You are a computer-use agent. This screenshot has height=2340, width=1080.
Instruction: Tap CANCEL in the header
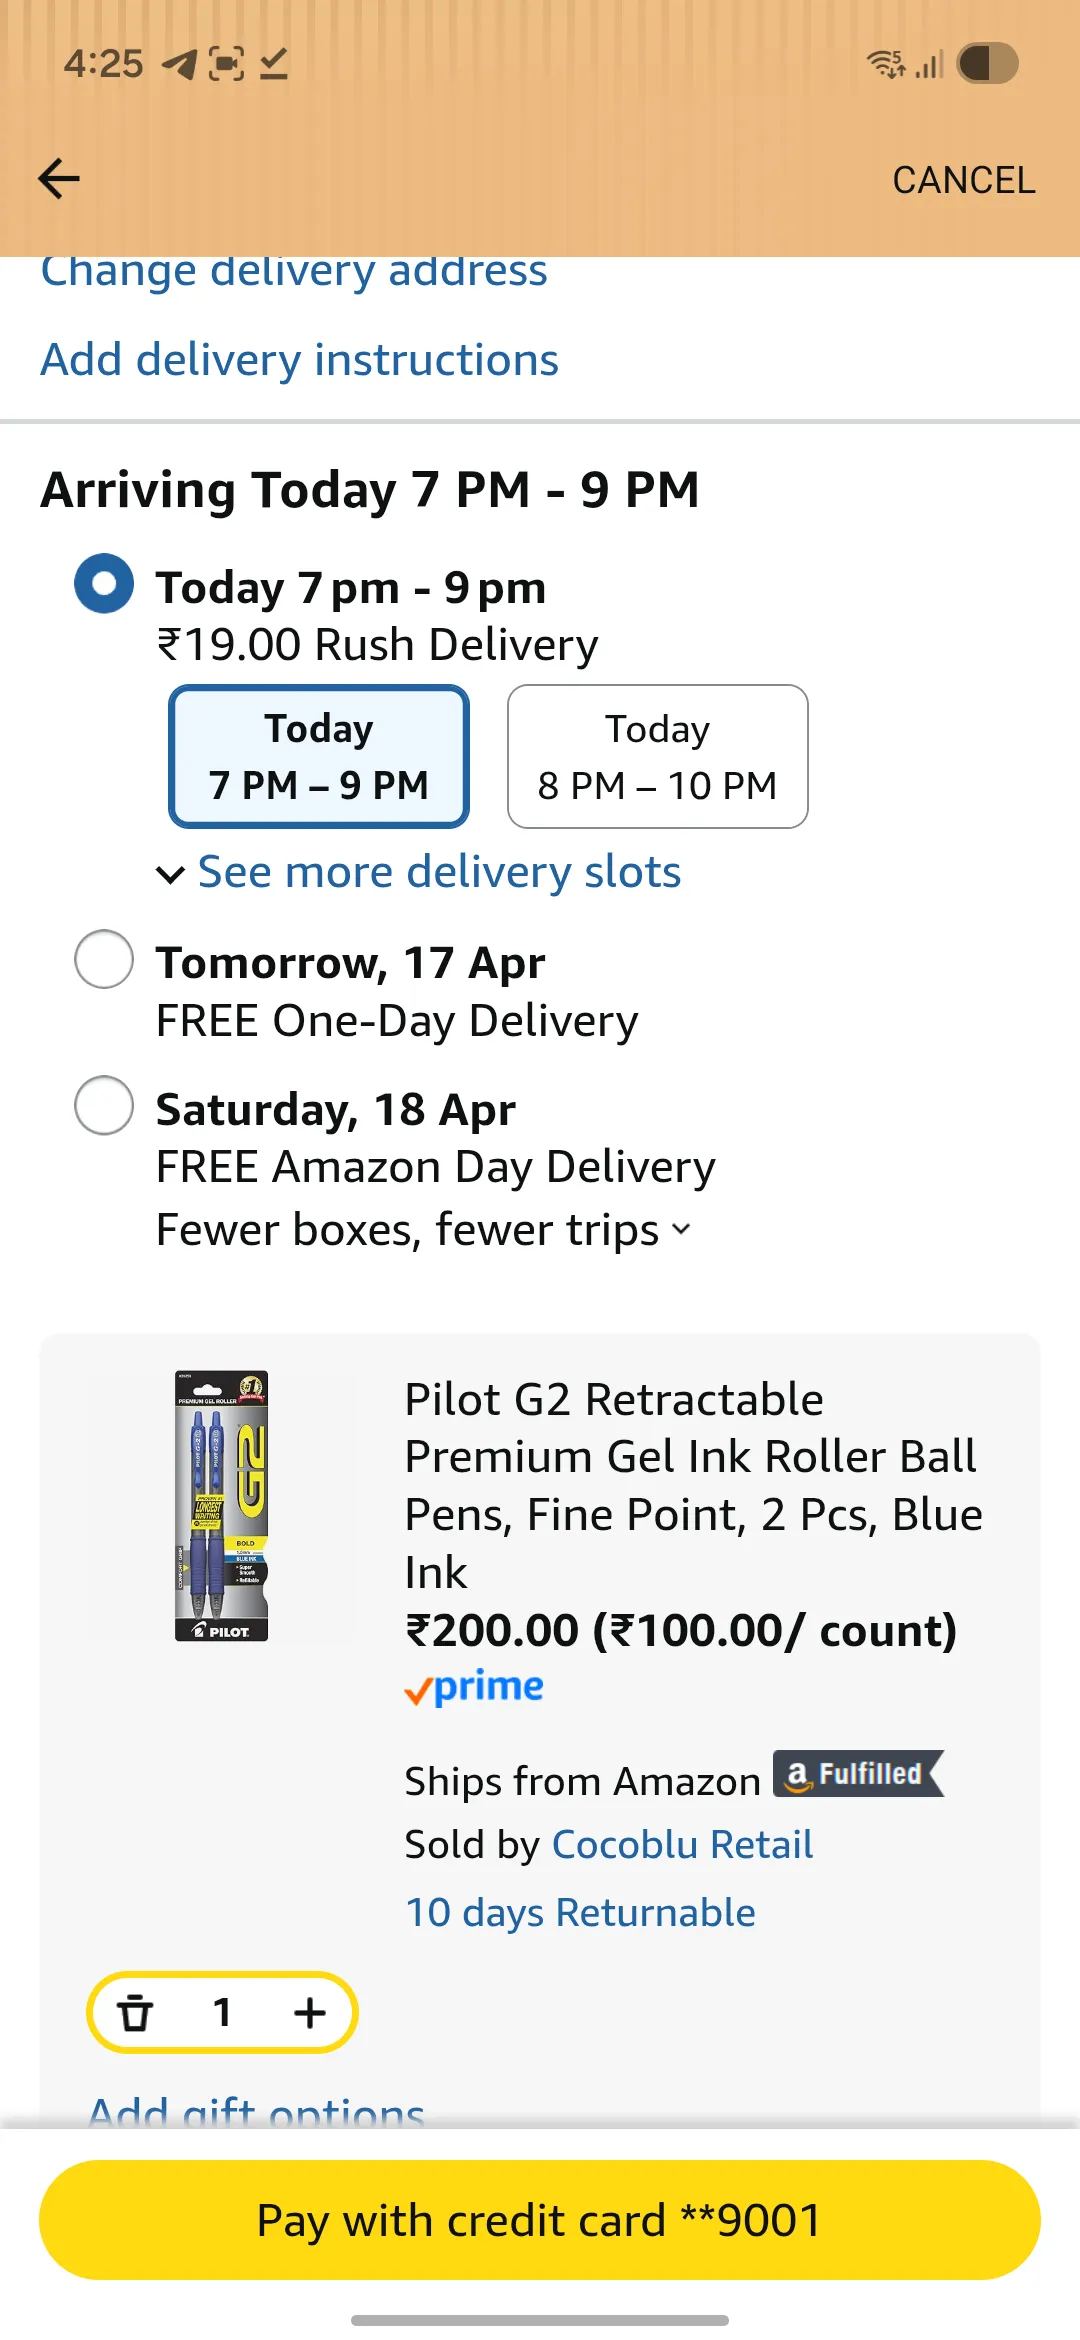click(x=963, y=180)
